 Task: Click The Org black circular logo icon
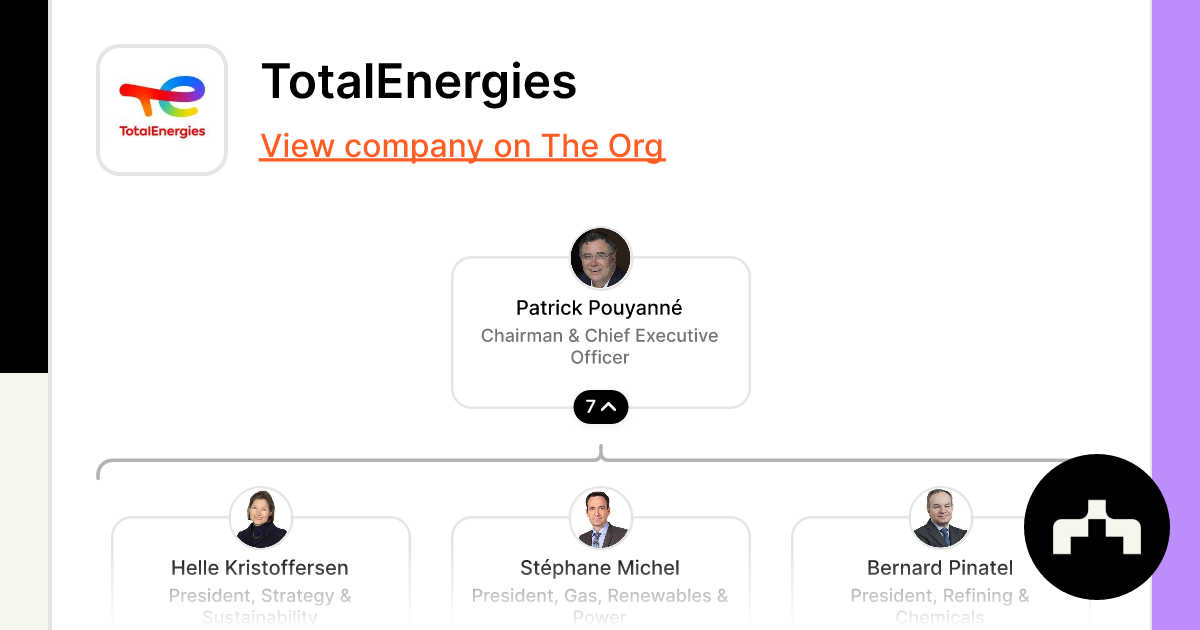click(1097, 527)
